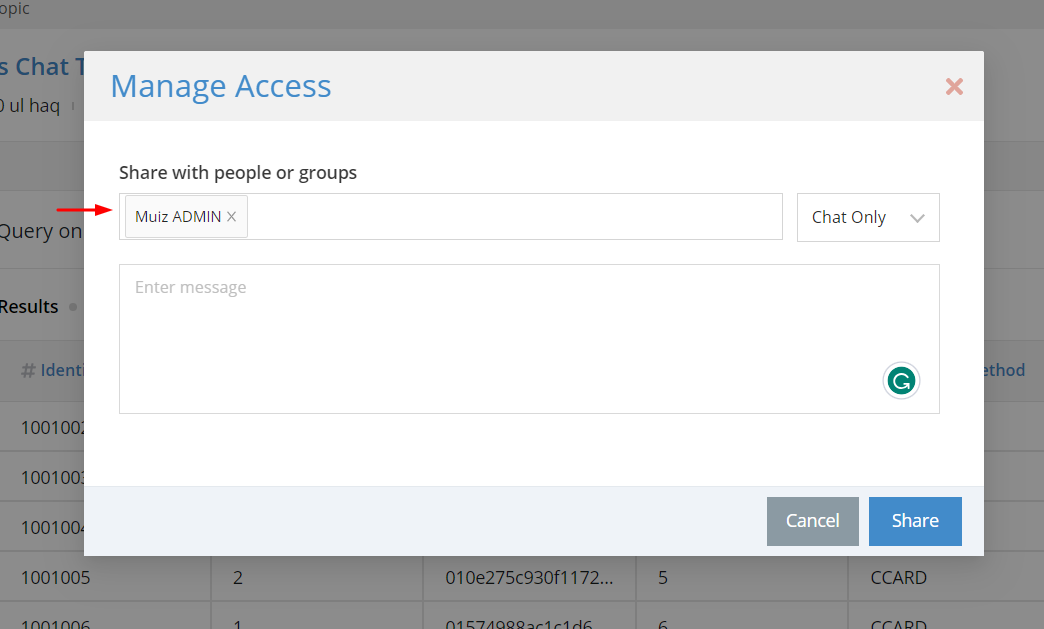
Task: Click the 1001006 row identifier at bottom
Action: pyautogui.click(x=55, y=624)
